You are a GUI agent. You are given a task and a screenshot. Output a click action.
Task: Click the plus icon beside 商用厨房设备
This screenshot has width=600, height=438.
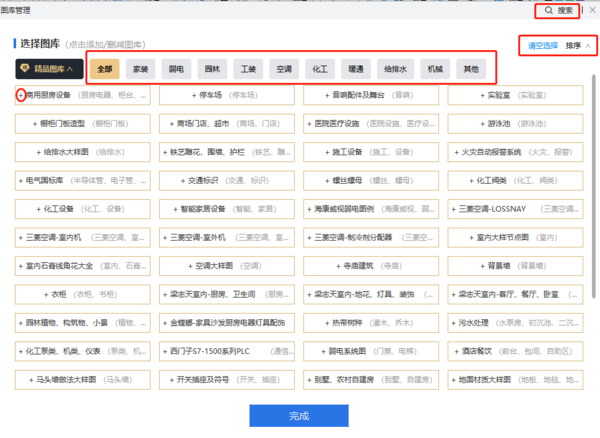click(x=22, y=96)
